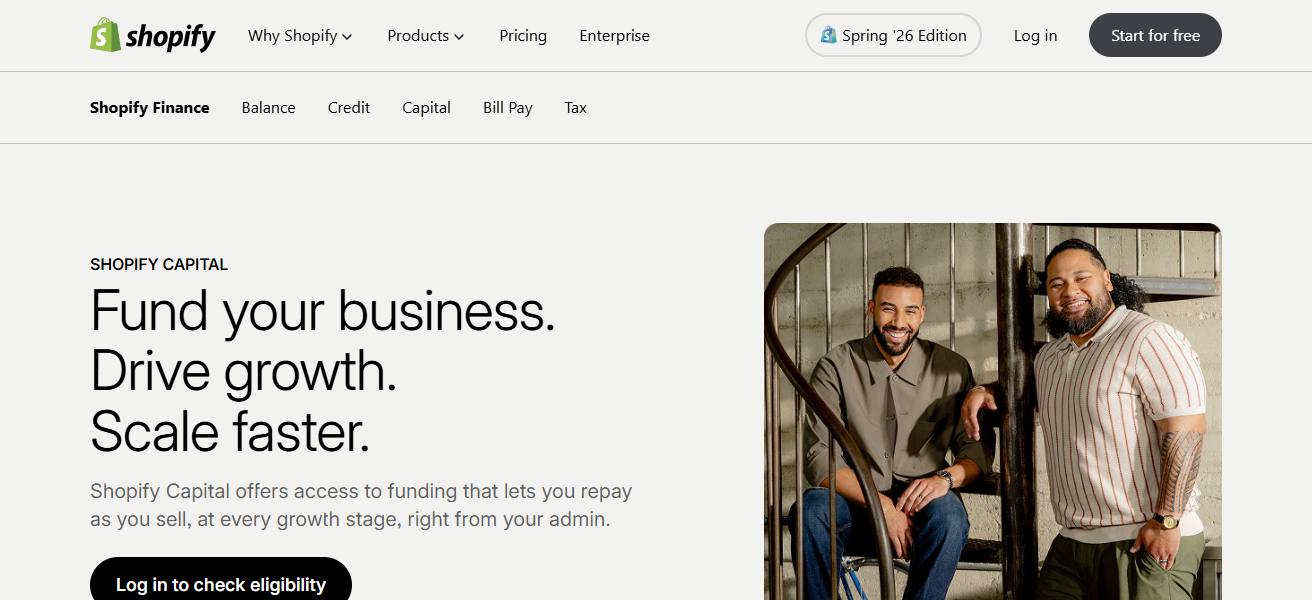Click the shopping bag icon in Spring '26 Edition
The height and width of the screenshot is (600, 1312).
click(828, 35)
